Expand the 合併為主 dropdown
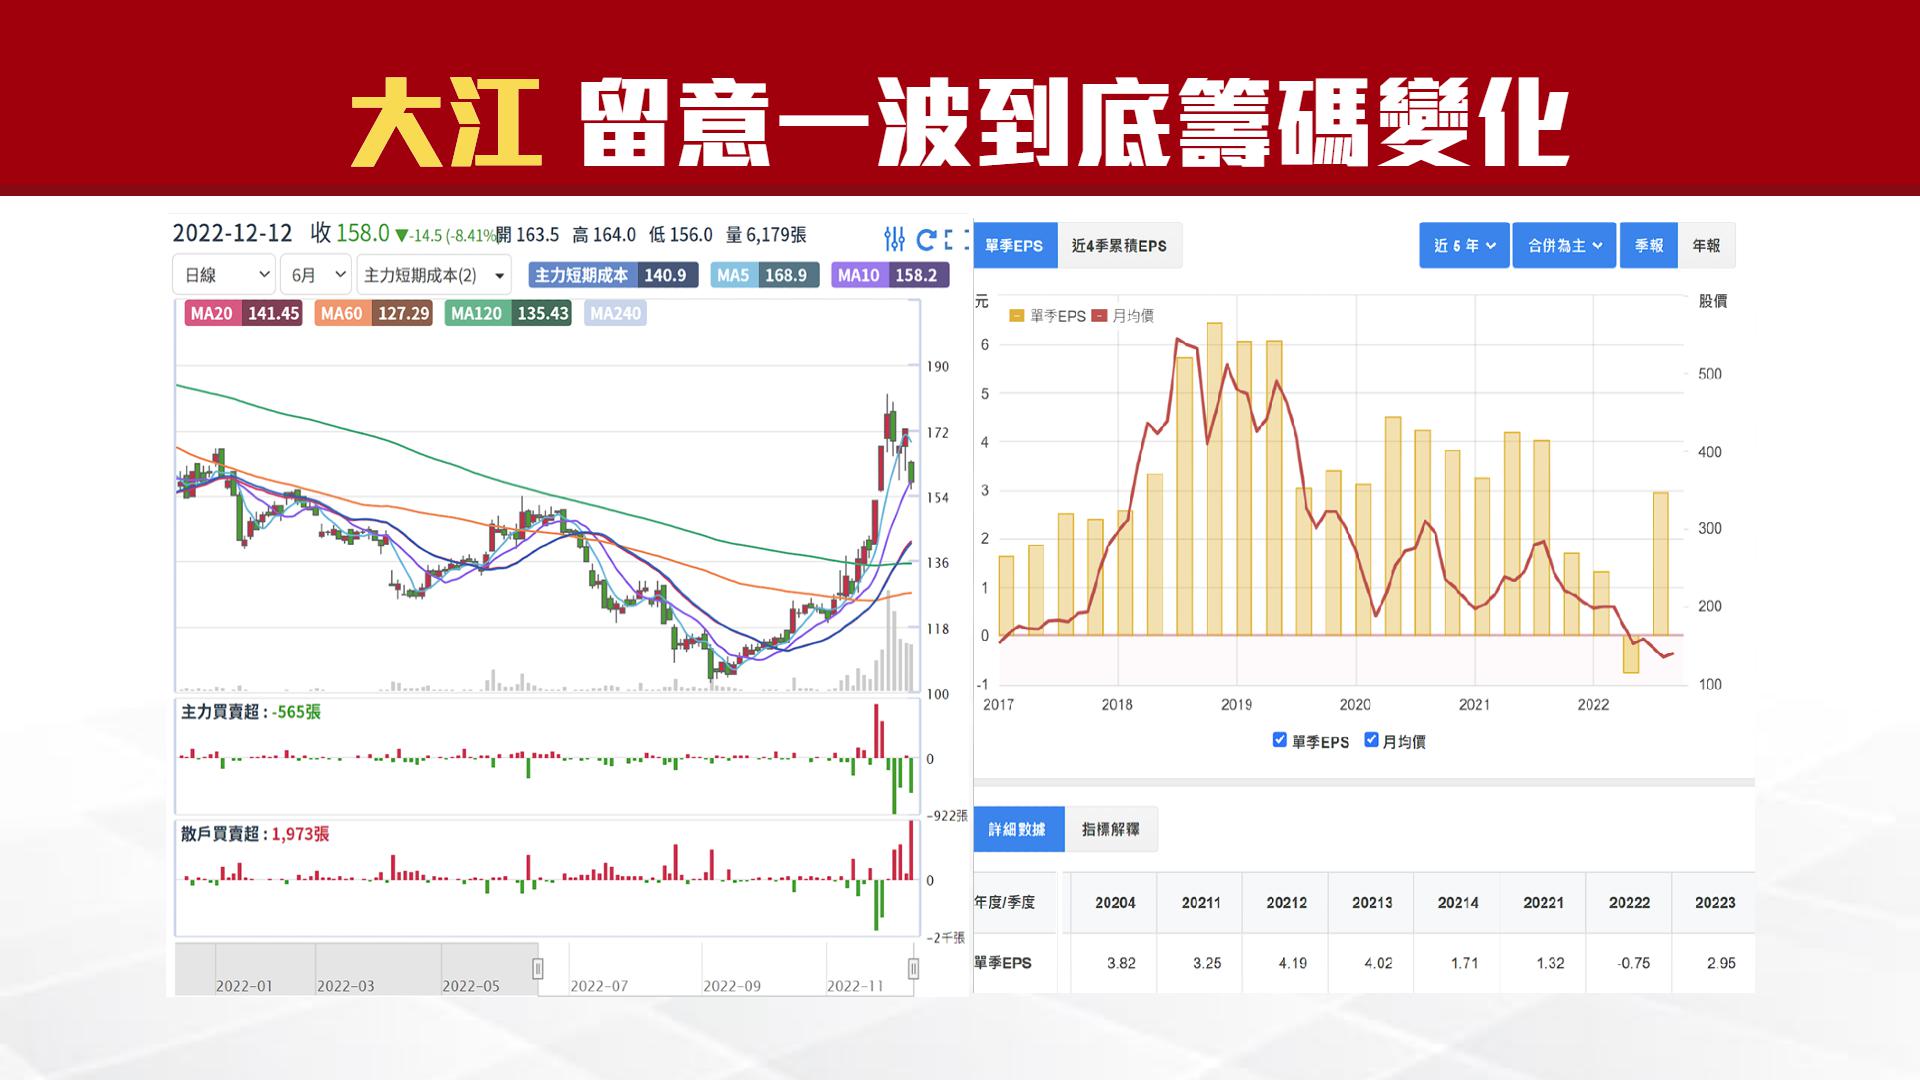The height and width of the screenshot is (1080, 1920). coord(1564,246)
